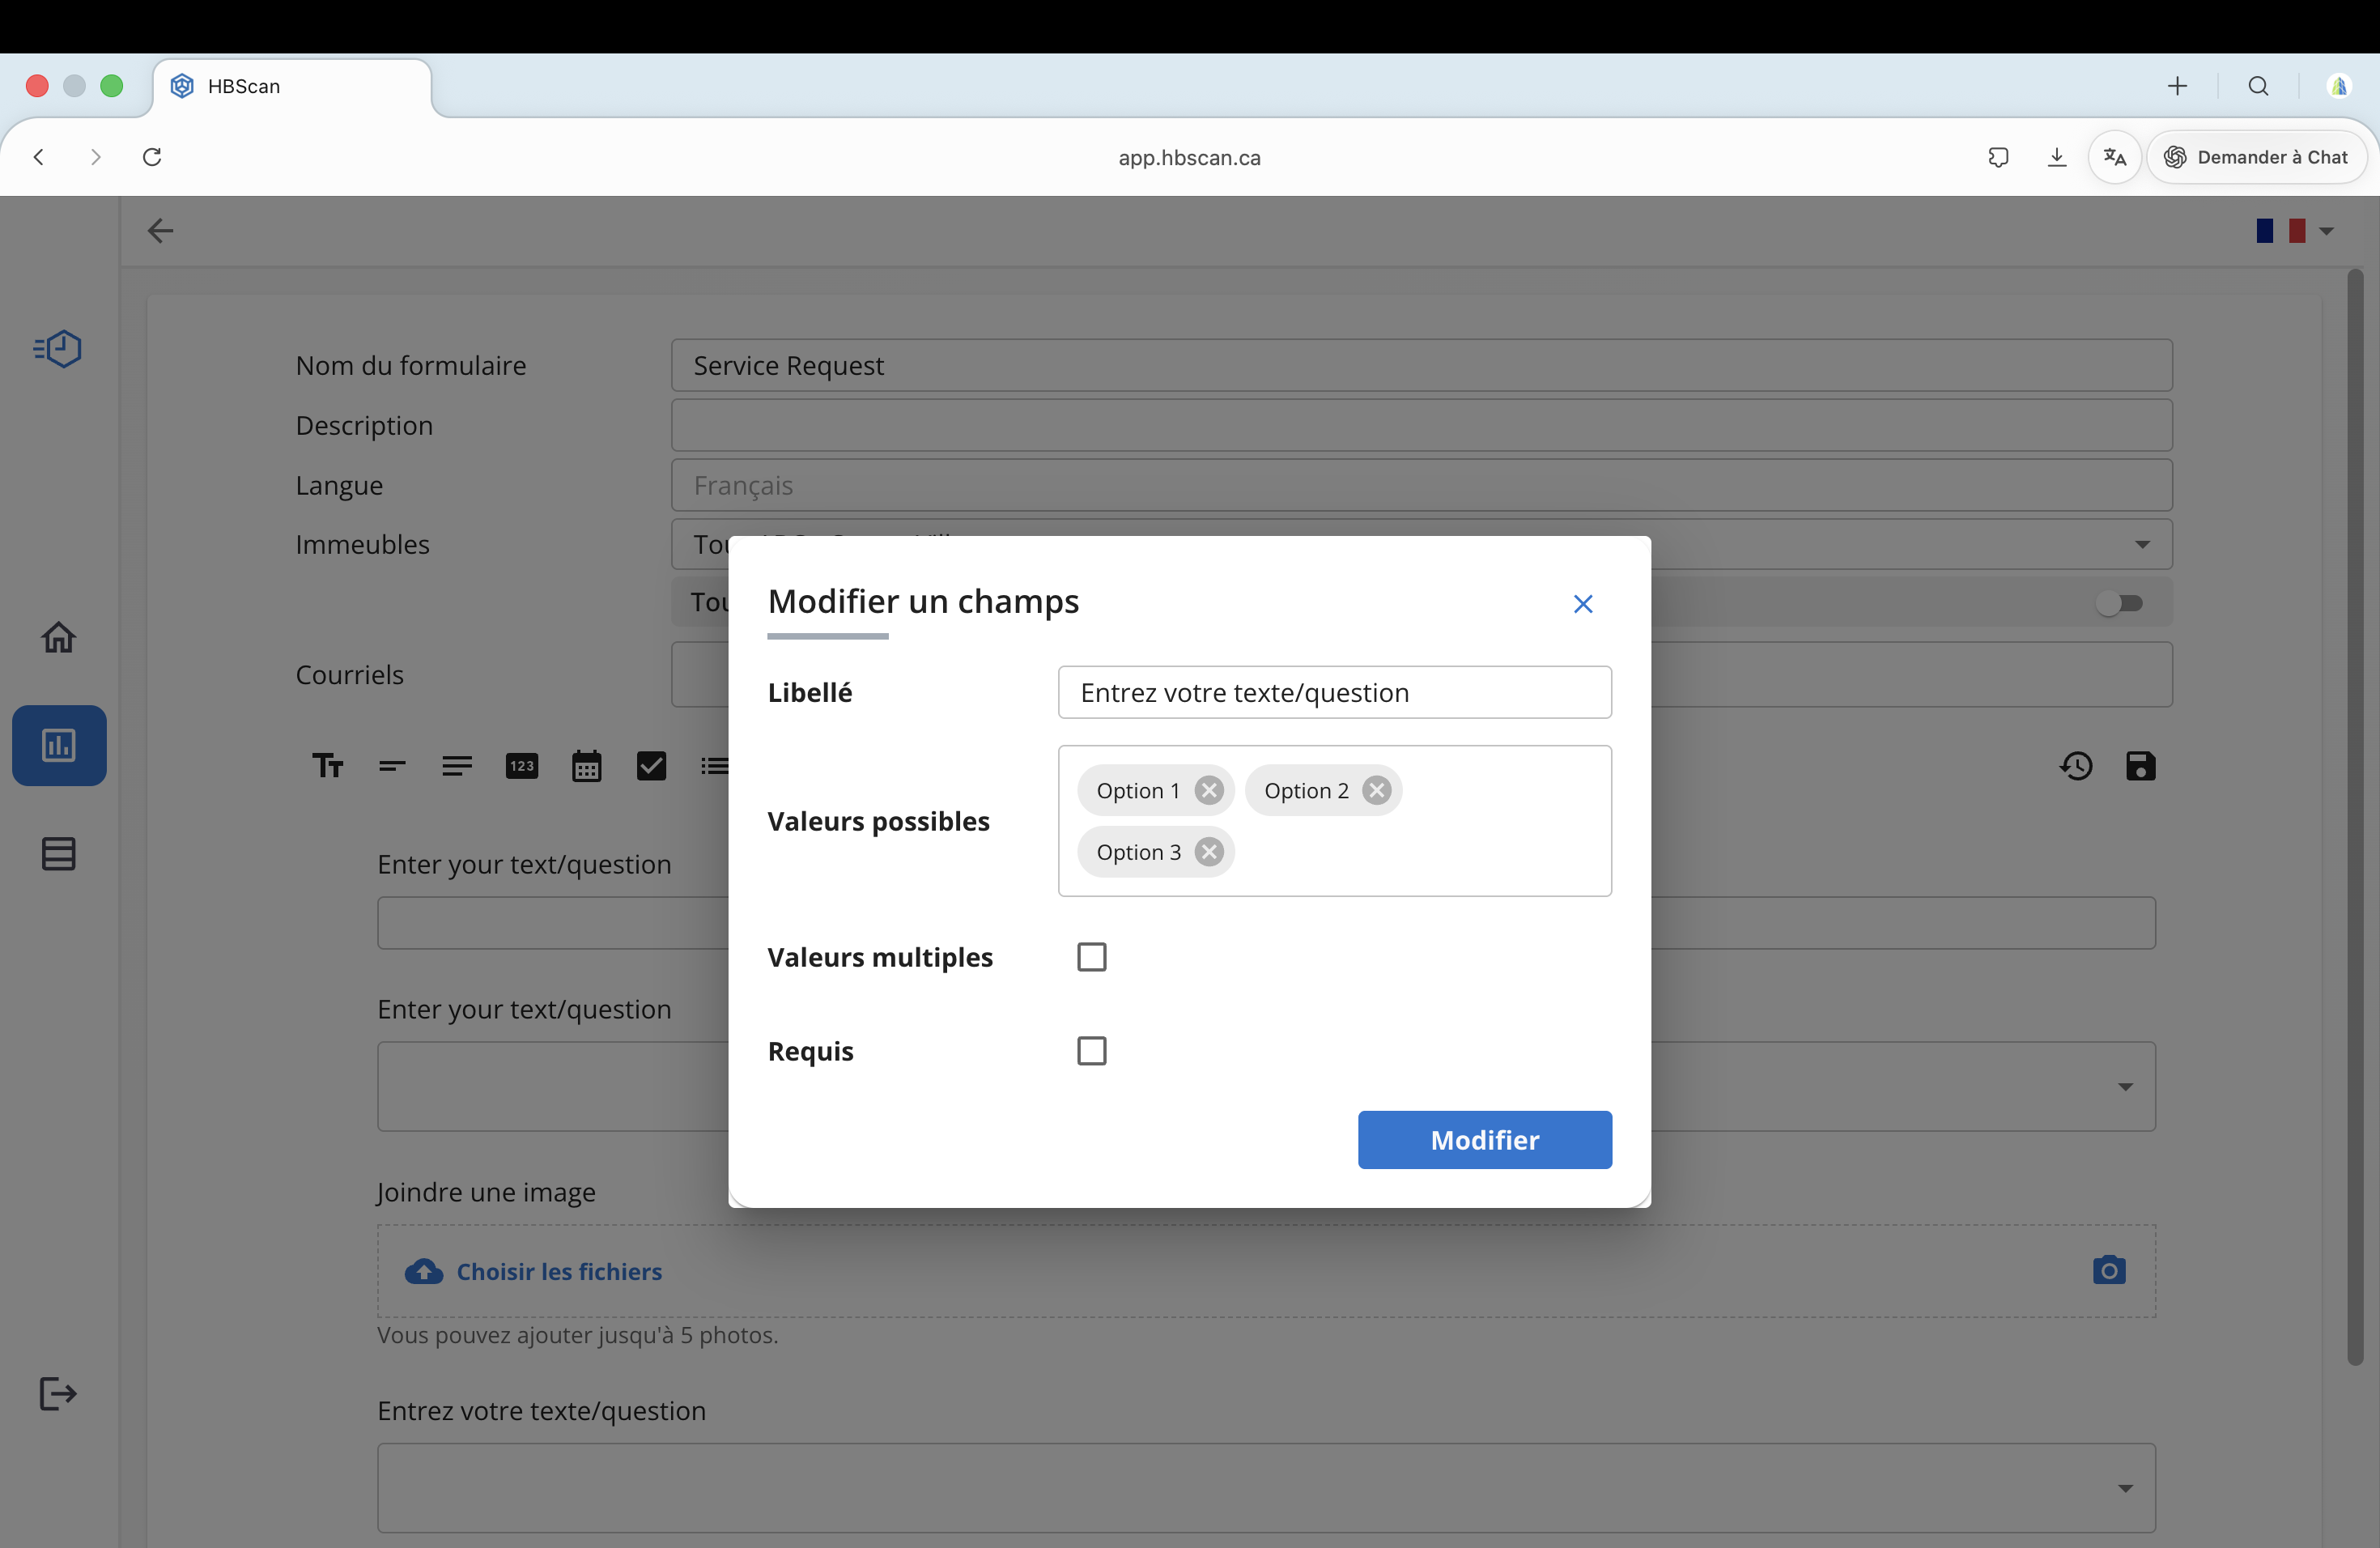Open the Home sidebar icon
This screenshot has height=1548, width=2380.
[58, 637]
